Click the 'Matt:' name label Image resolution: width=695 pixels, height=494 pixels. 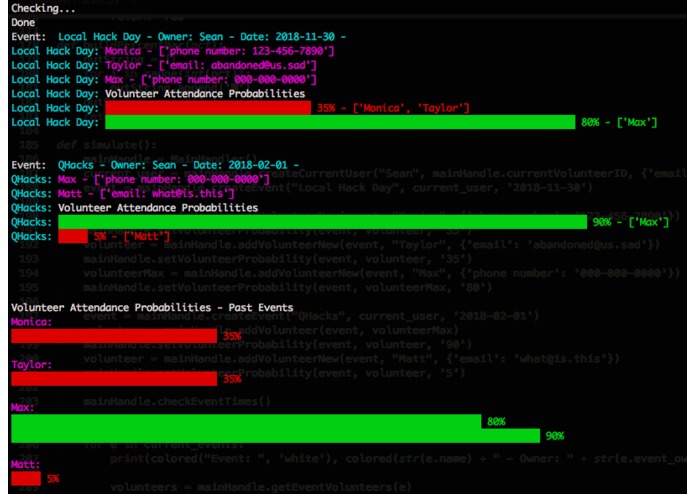click(26, 464)
